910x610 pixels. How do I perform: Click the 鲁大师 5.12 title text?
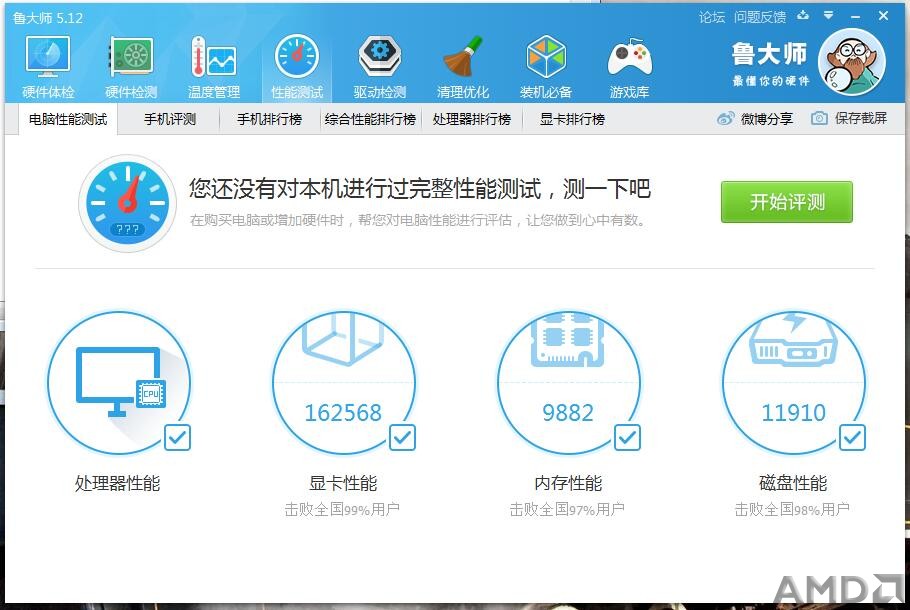pyautogui.click(x=48, y=18)
